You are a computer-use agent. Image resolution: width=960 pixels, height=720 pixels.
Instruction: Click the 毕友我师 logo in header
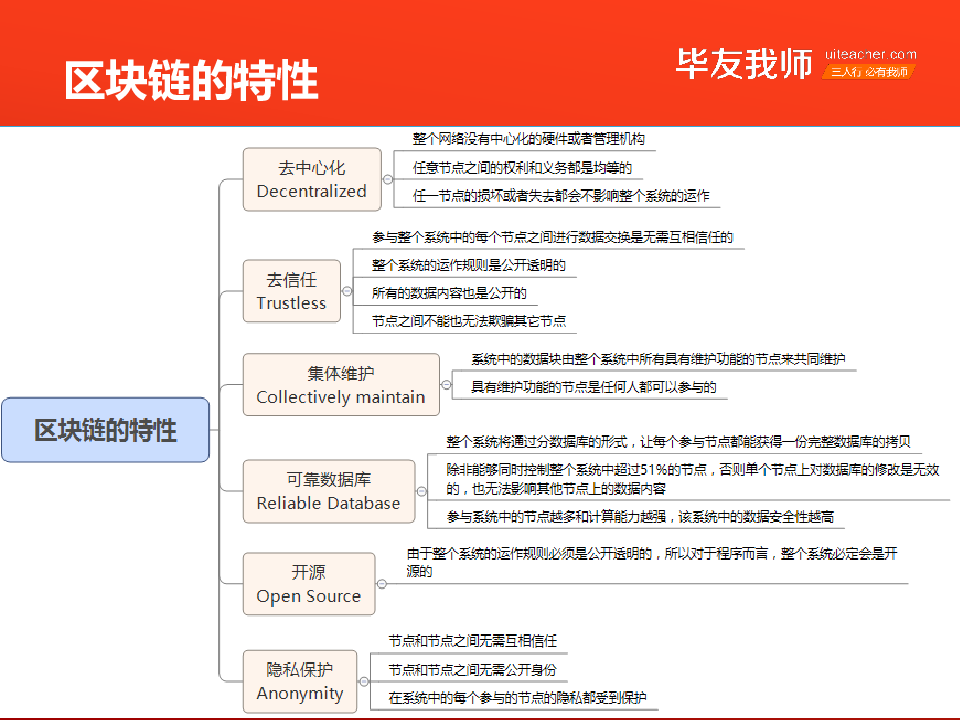[744, 65]
